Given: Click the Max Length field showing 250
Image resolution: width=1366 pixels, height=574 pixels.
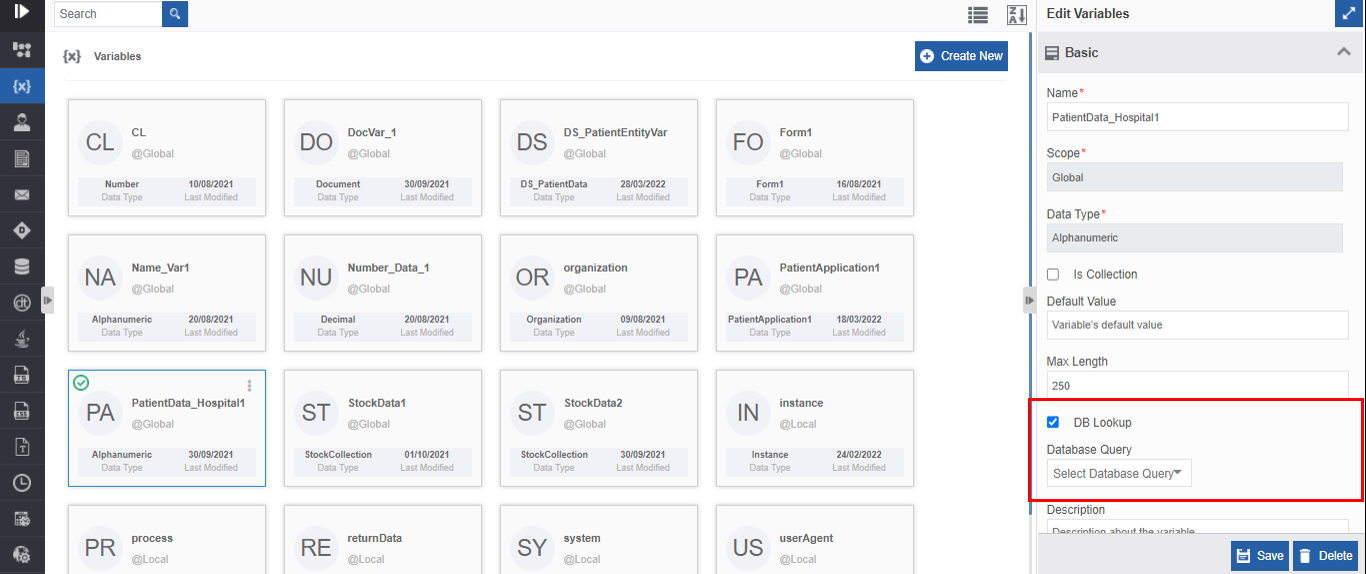Looking at the screenshot, I should click(1198, 385).
